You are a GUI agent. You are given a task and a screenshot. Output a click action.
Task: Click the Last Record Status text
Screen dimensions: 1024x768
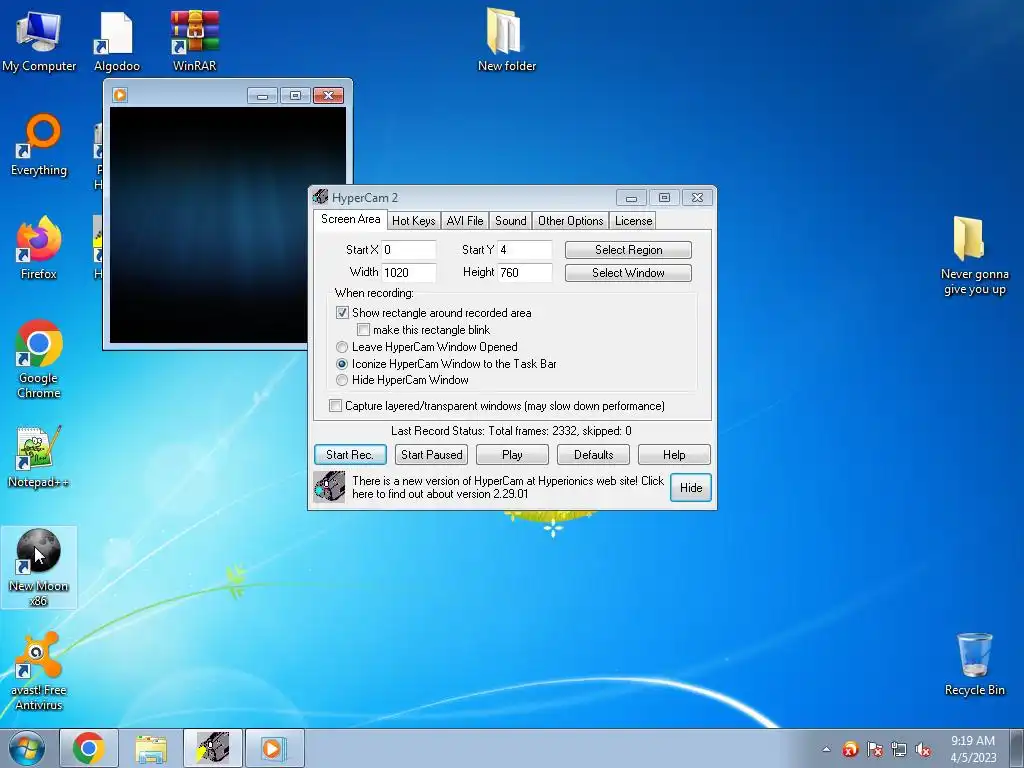[511, 431]
